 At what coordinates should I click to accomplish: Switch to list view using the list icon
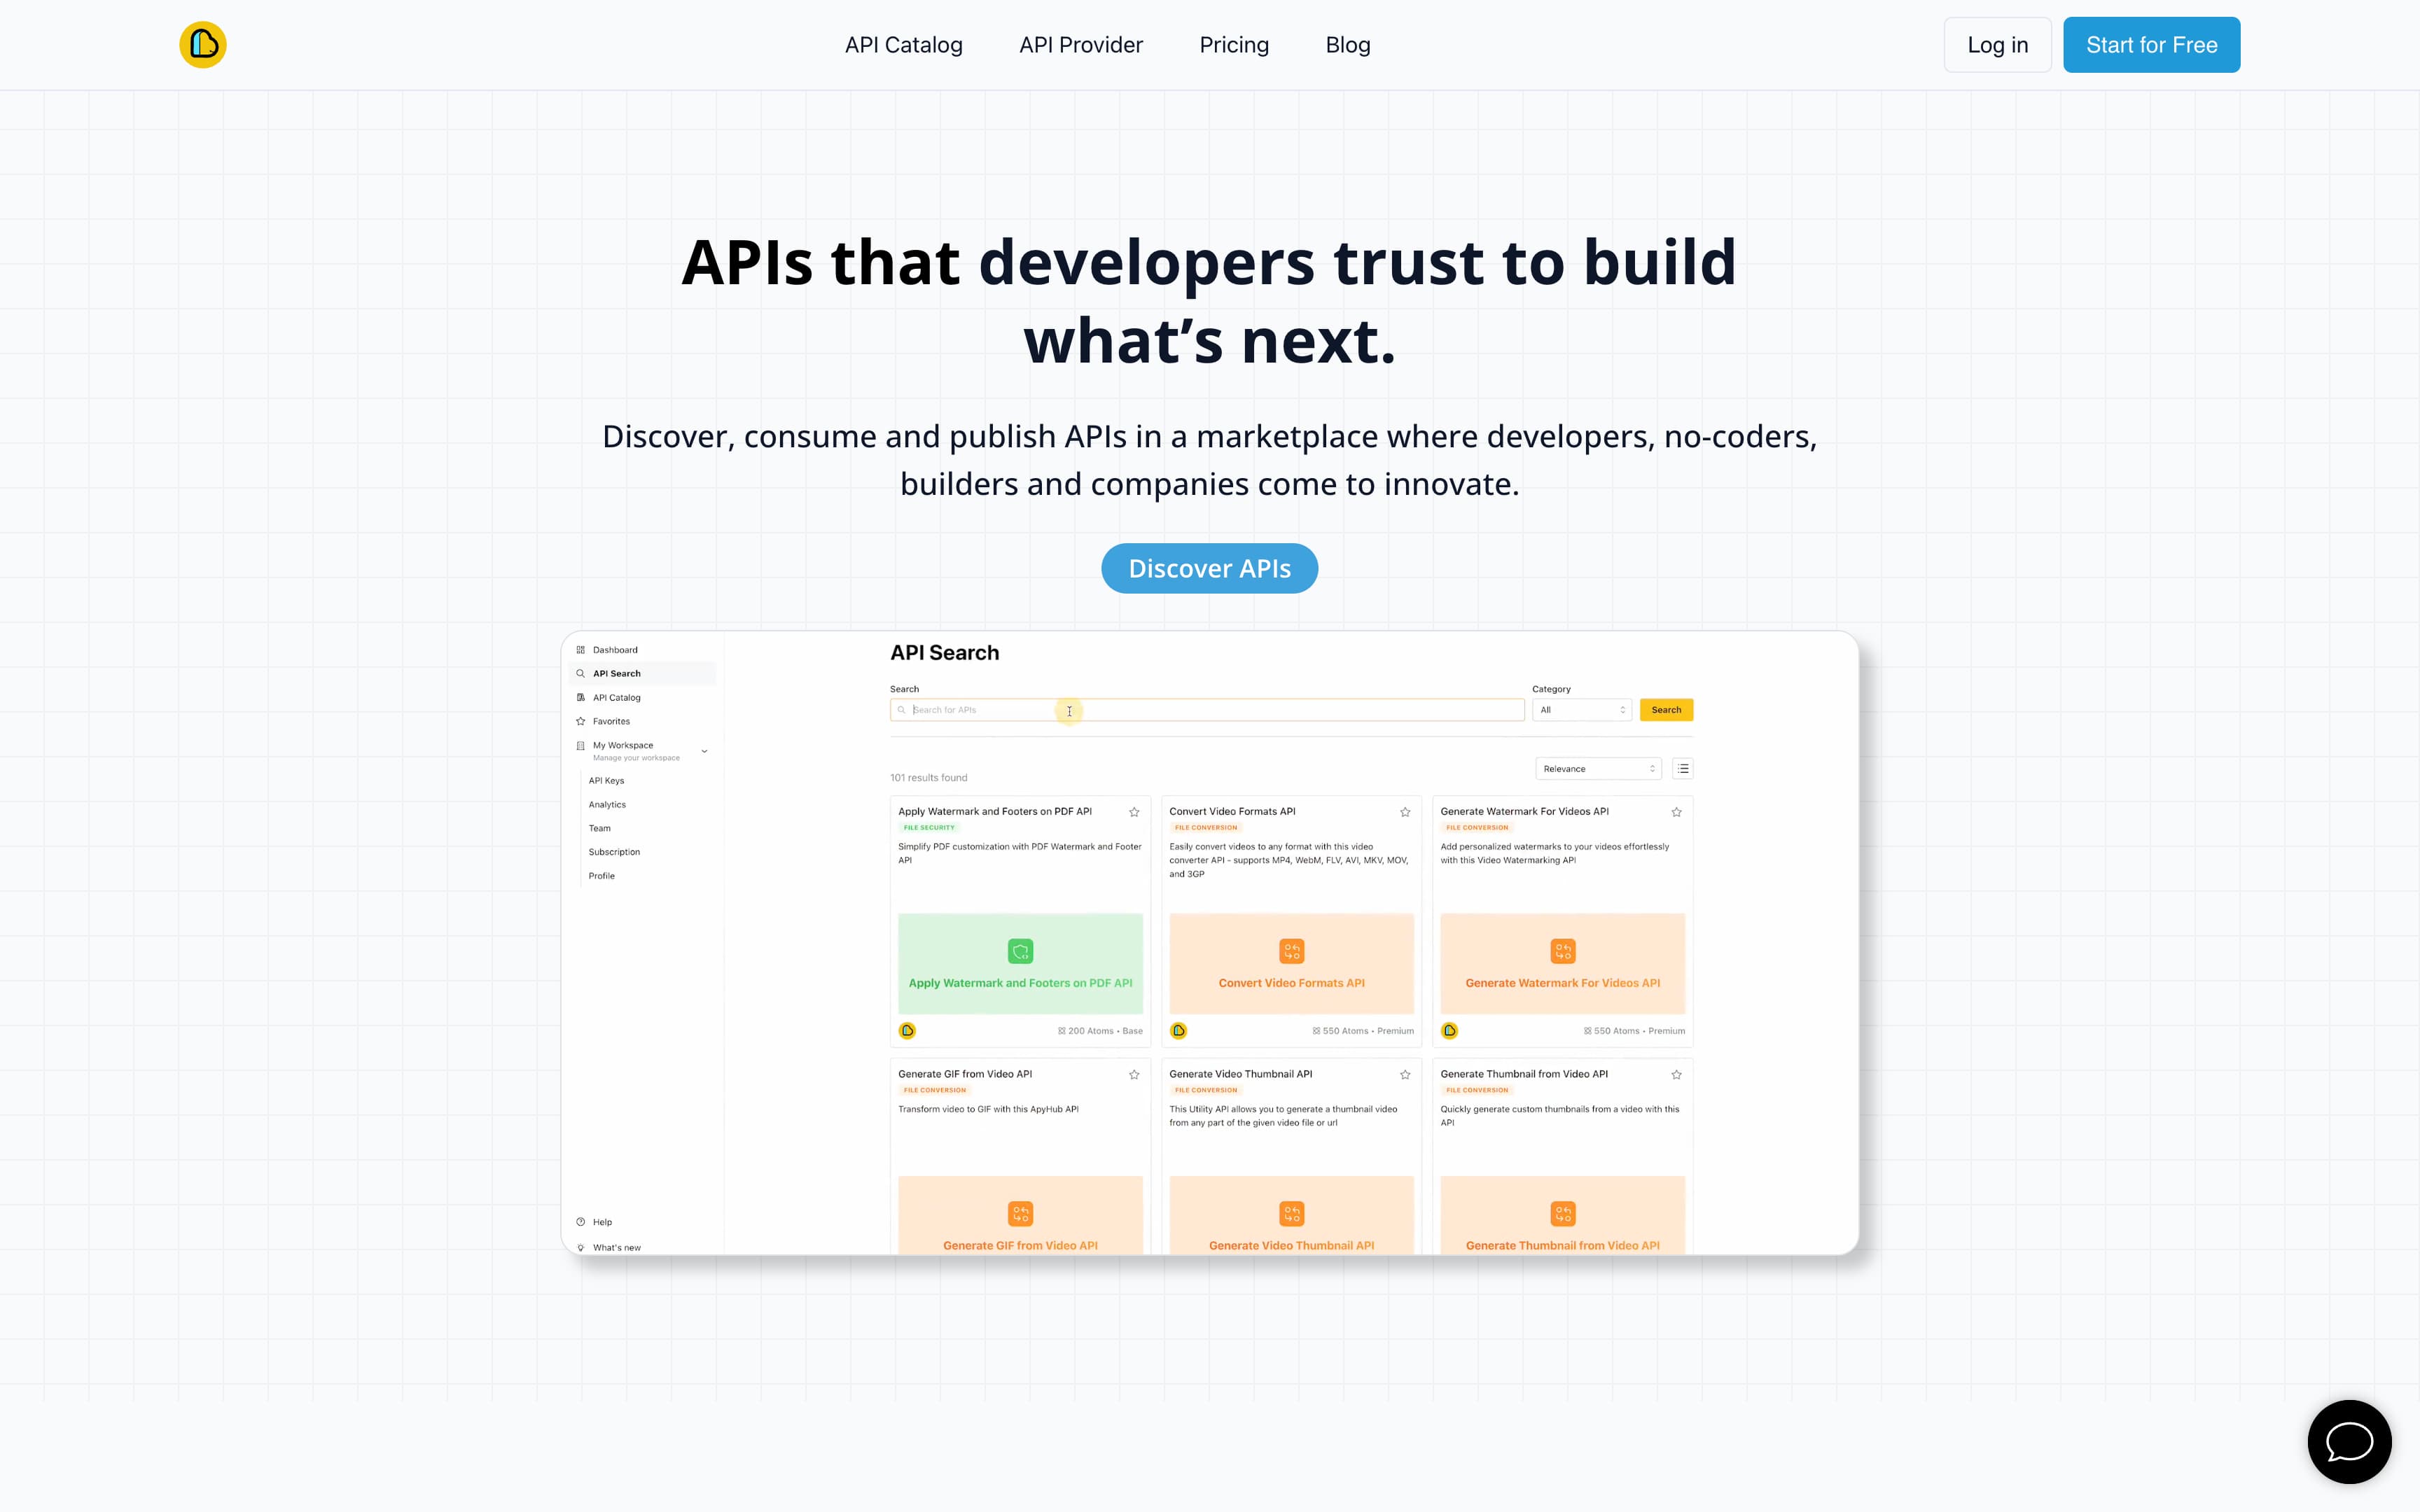tap(1682, 768)
